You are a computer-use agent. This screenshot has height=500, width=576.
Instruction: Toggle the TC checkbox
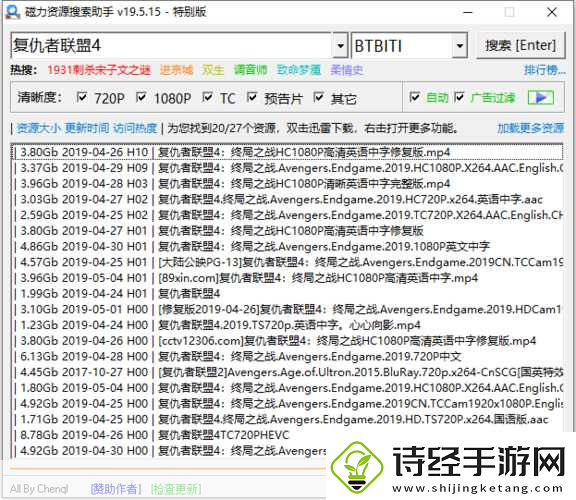point(208,97)
